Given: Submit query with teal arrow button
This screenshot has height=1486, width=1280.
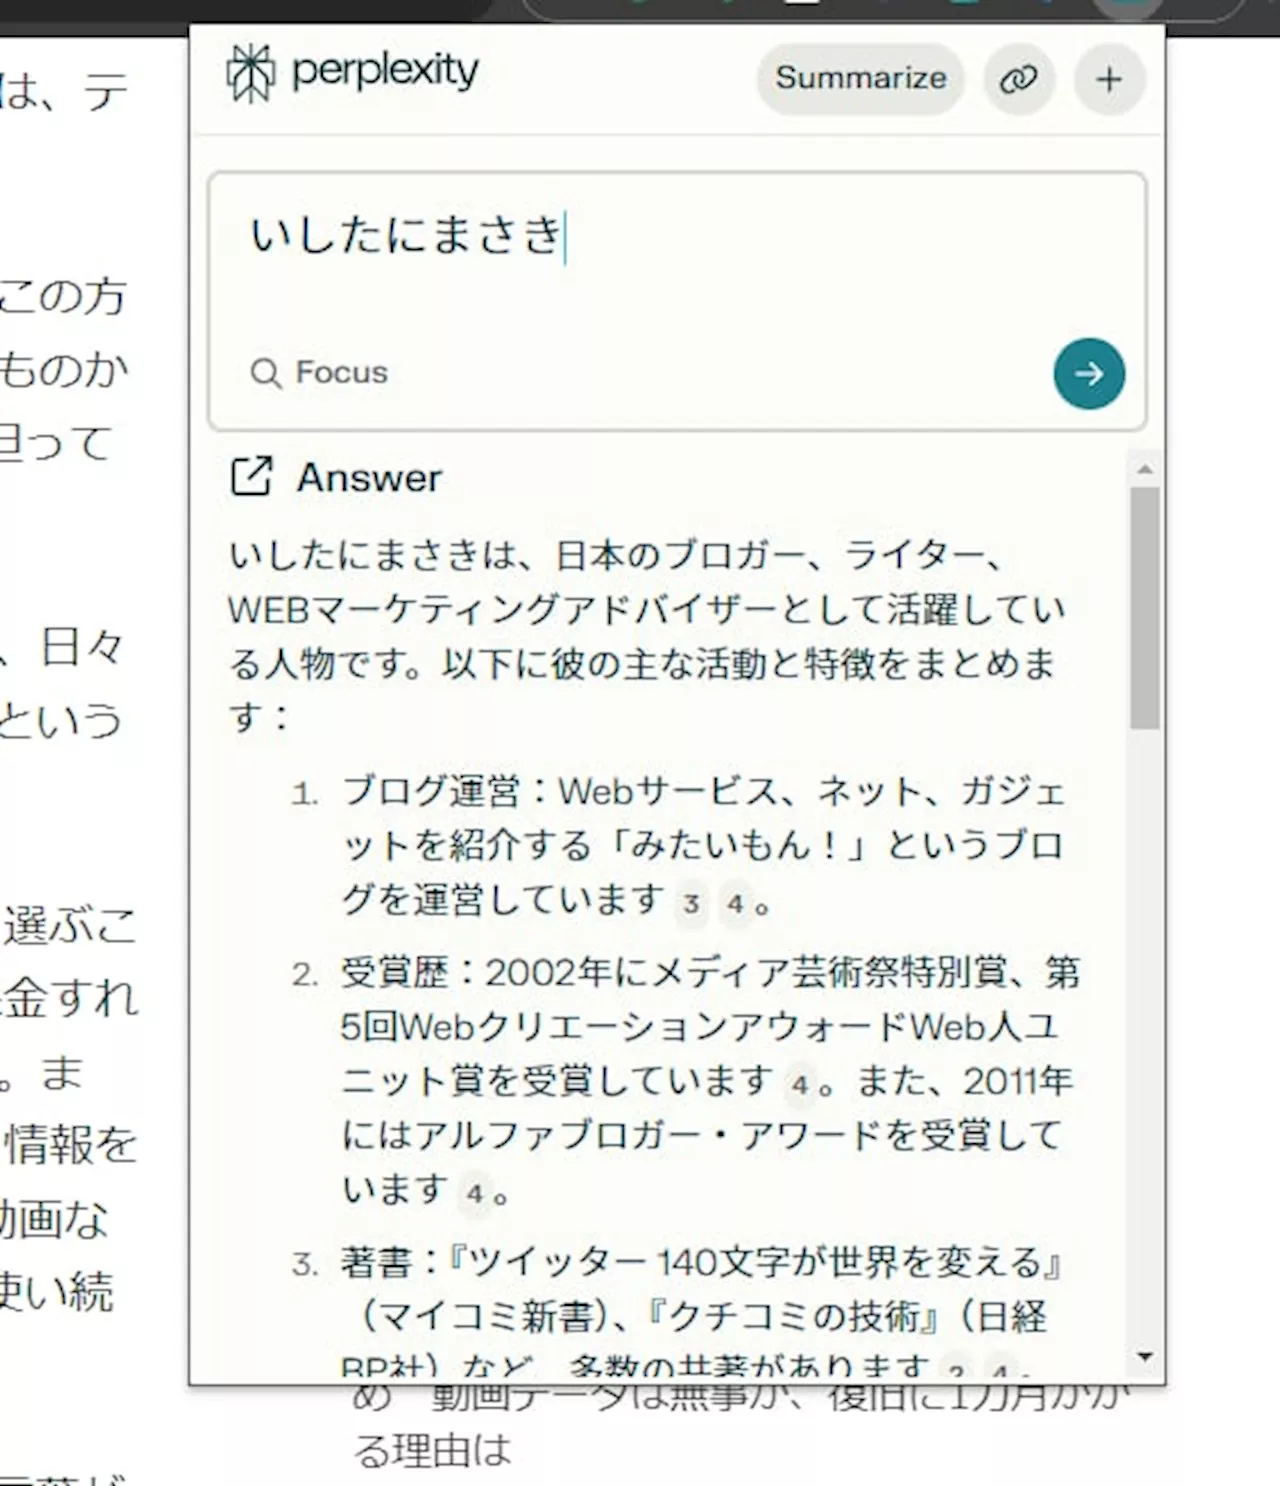Looking at the screenshot, I should (1089, 373).
